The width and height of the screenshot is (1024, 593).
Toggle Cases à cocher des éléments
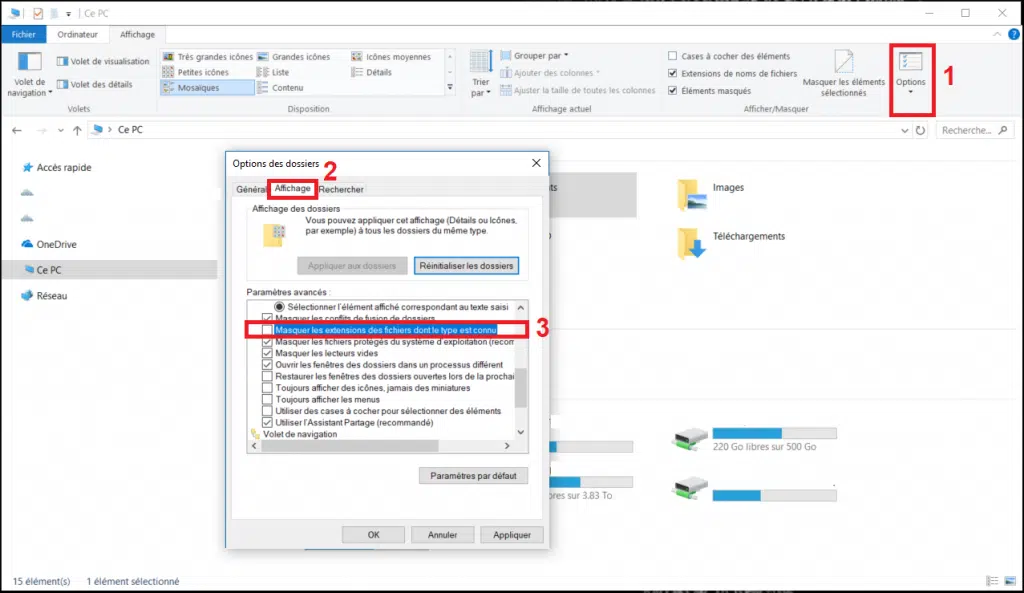pyautogui.click(x=672, y=56)
